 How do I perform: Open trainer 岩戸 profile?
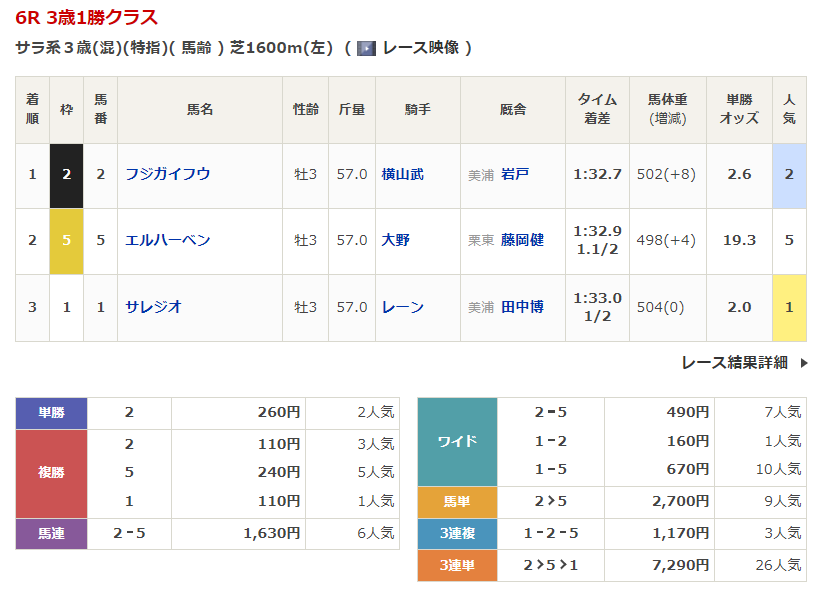(515, 174)
